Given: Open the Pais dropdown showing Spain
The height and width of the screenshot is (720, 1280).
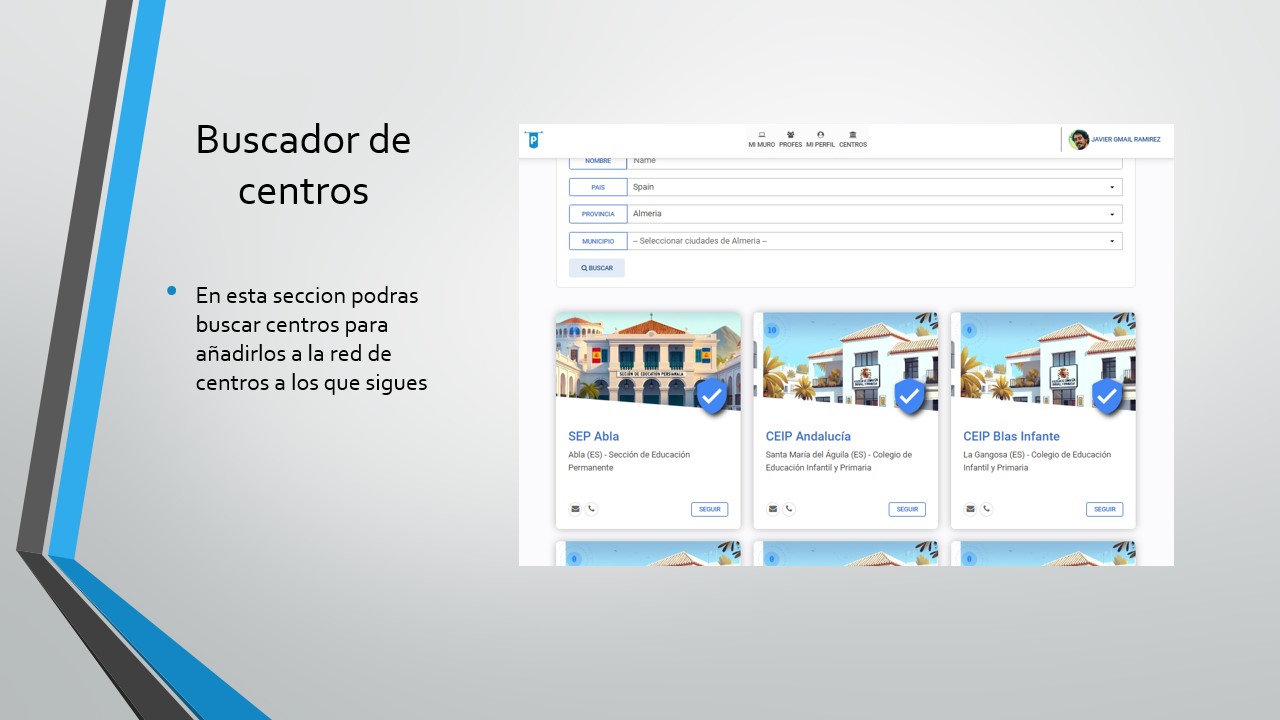Looking at the screenshot, I should pos(875,187).
